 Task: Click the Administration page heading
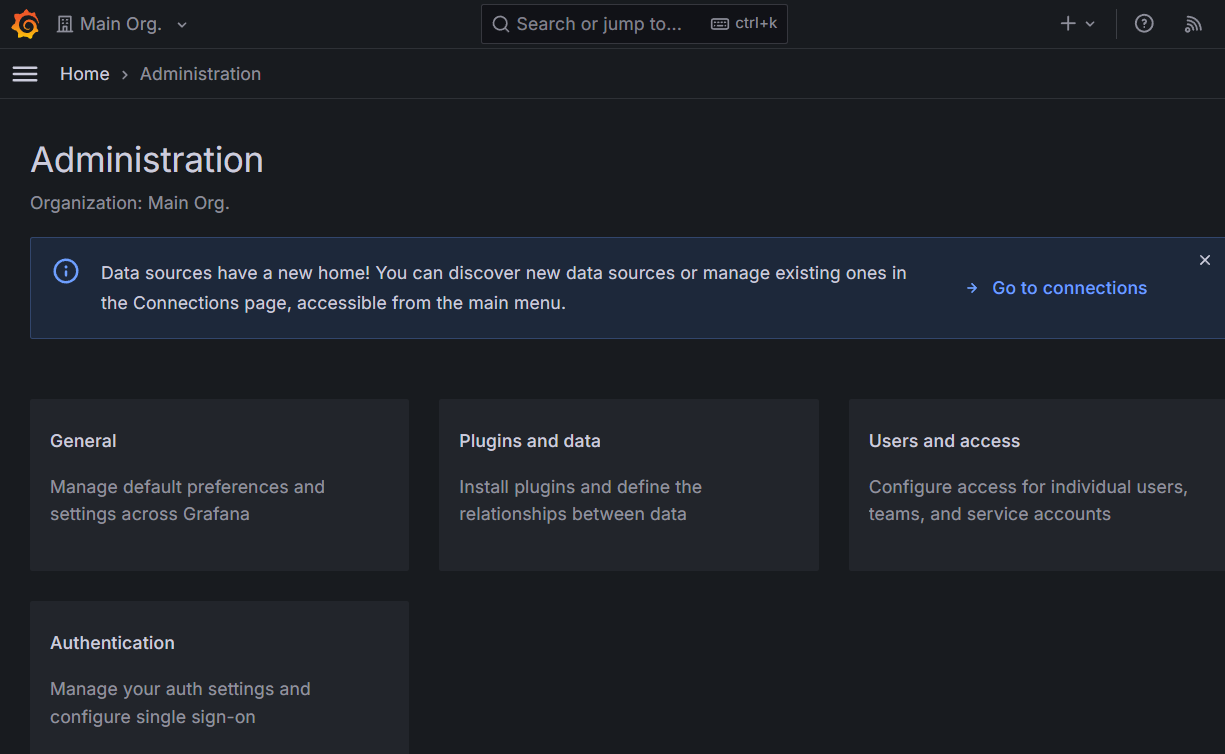point(147,160)
